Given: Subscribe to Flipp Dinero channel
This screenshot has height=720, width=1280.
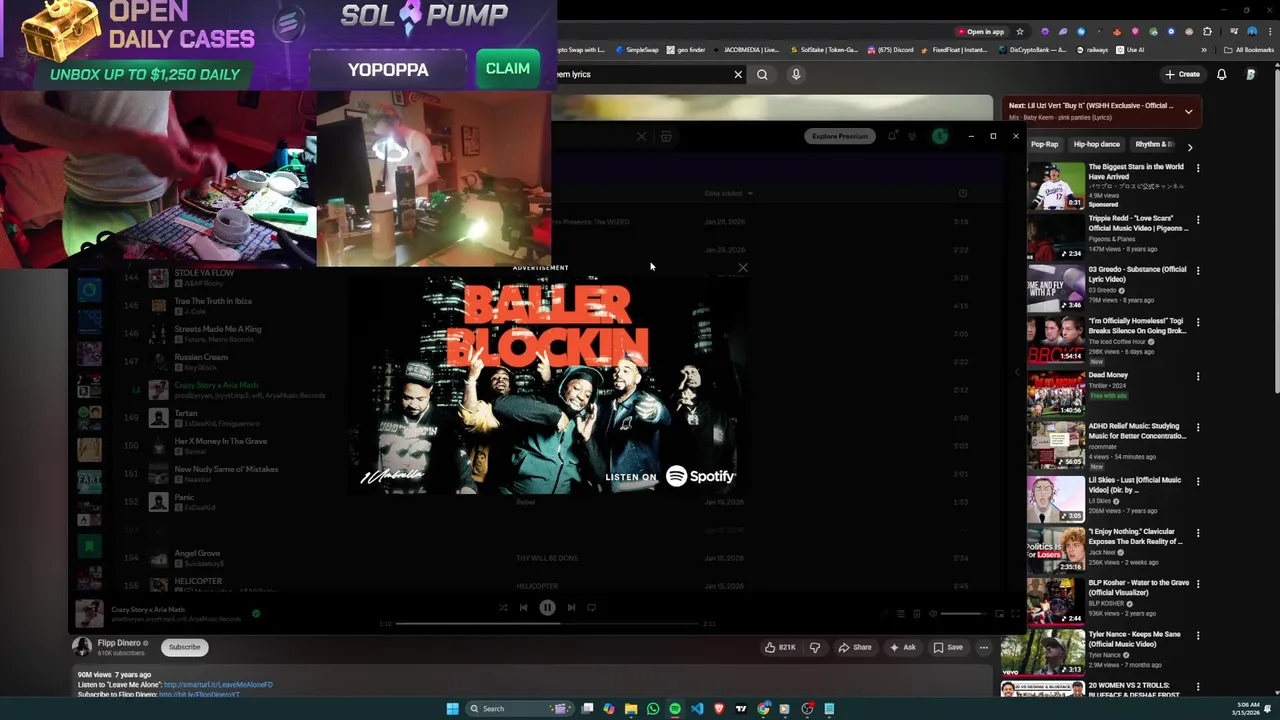Looking at the screenshot, I should [184, 647].
